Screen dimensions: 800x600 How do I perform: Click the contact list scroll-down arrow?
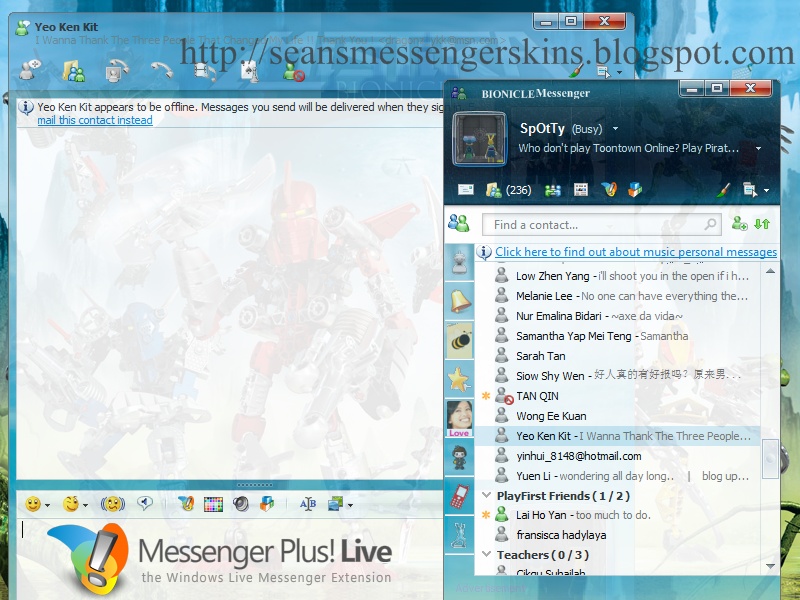pos(770,566)
